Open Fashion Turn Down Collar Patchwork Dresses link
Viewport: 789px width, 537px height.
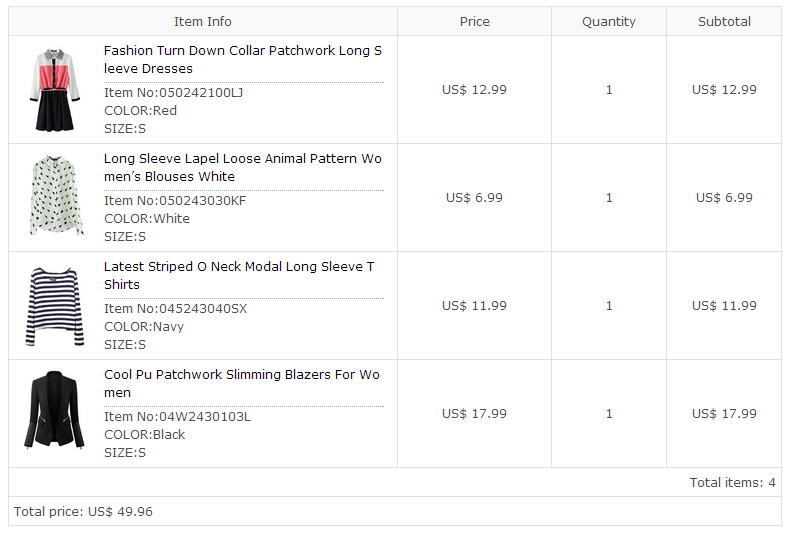click(243, 59)
